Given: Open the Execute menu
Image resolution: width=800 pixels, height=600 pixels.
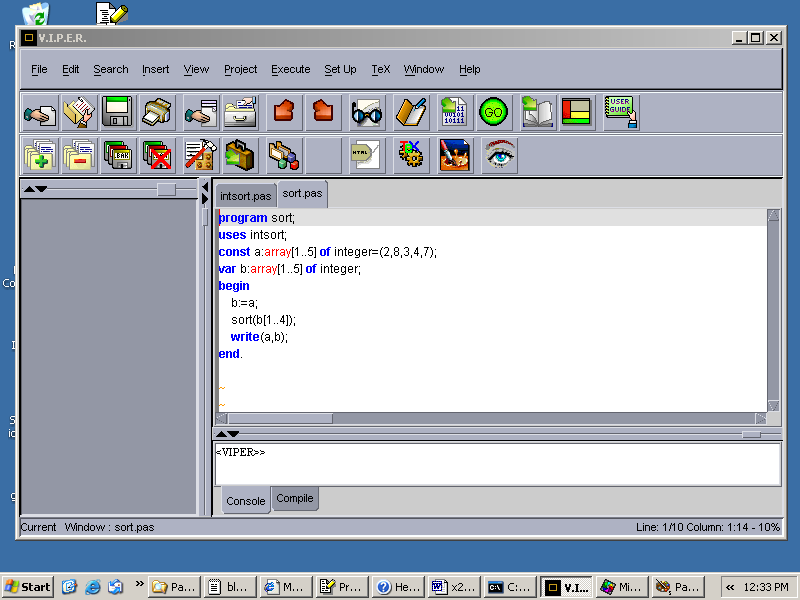Looking at the screenshot, I should point(291,69).
